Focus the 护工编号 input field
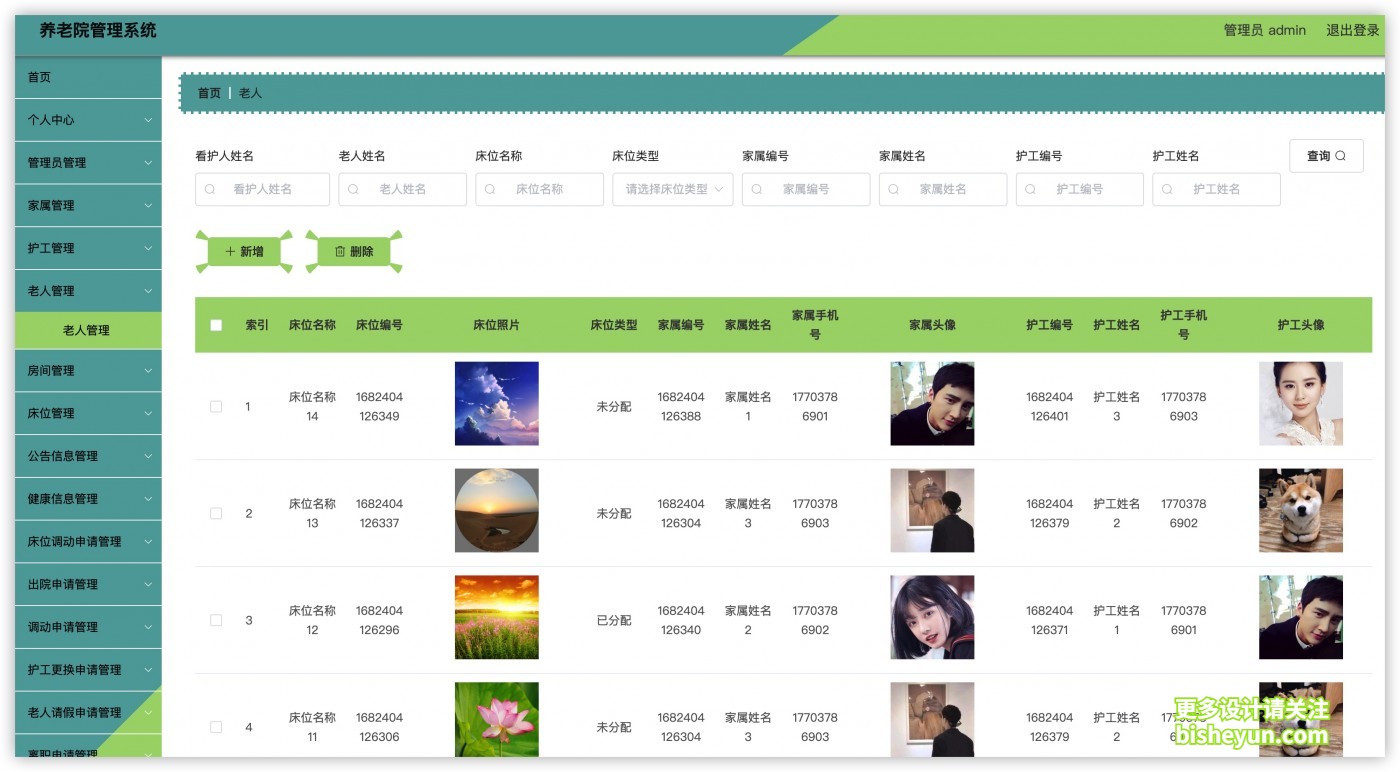1400x772 pixels. 1079,189
